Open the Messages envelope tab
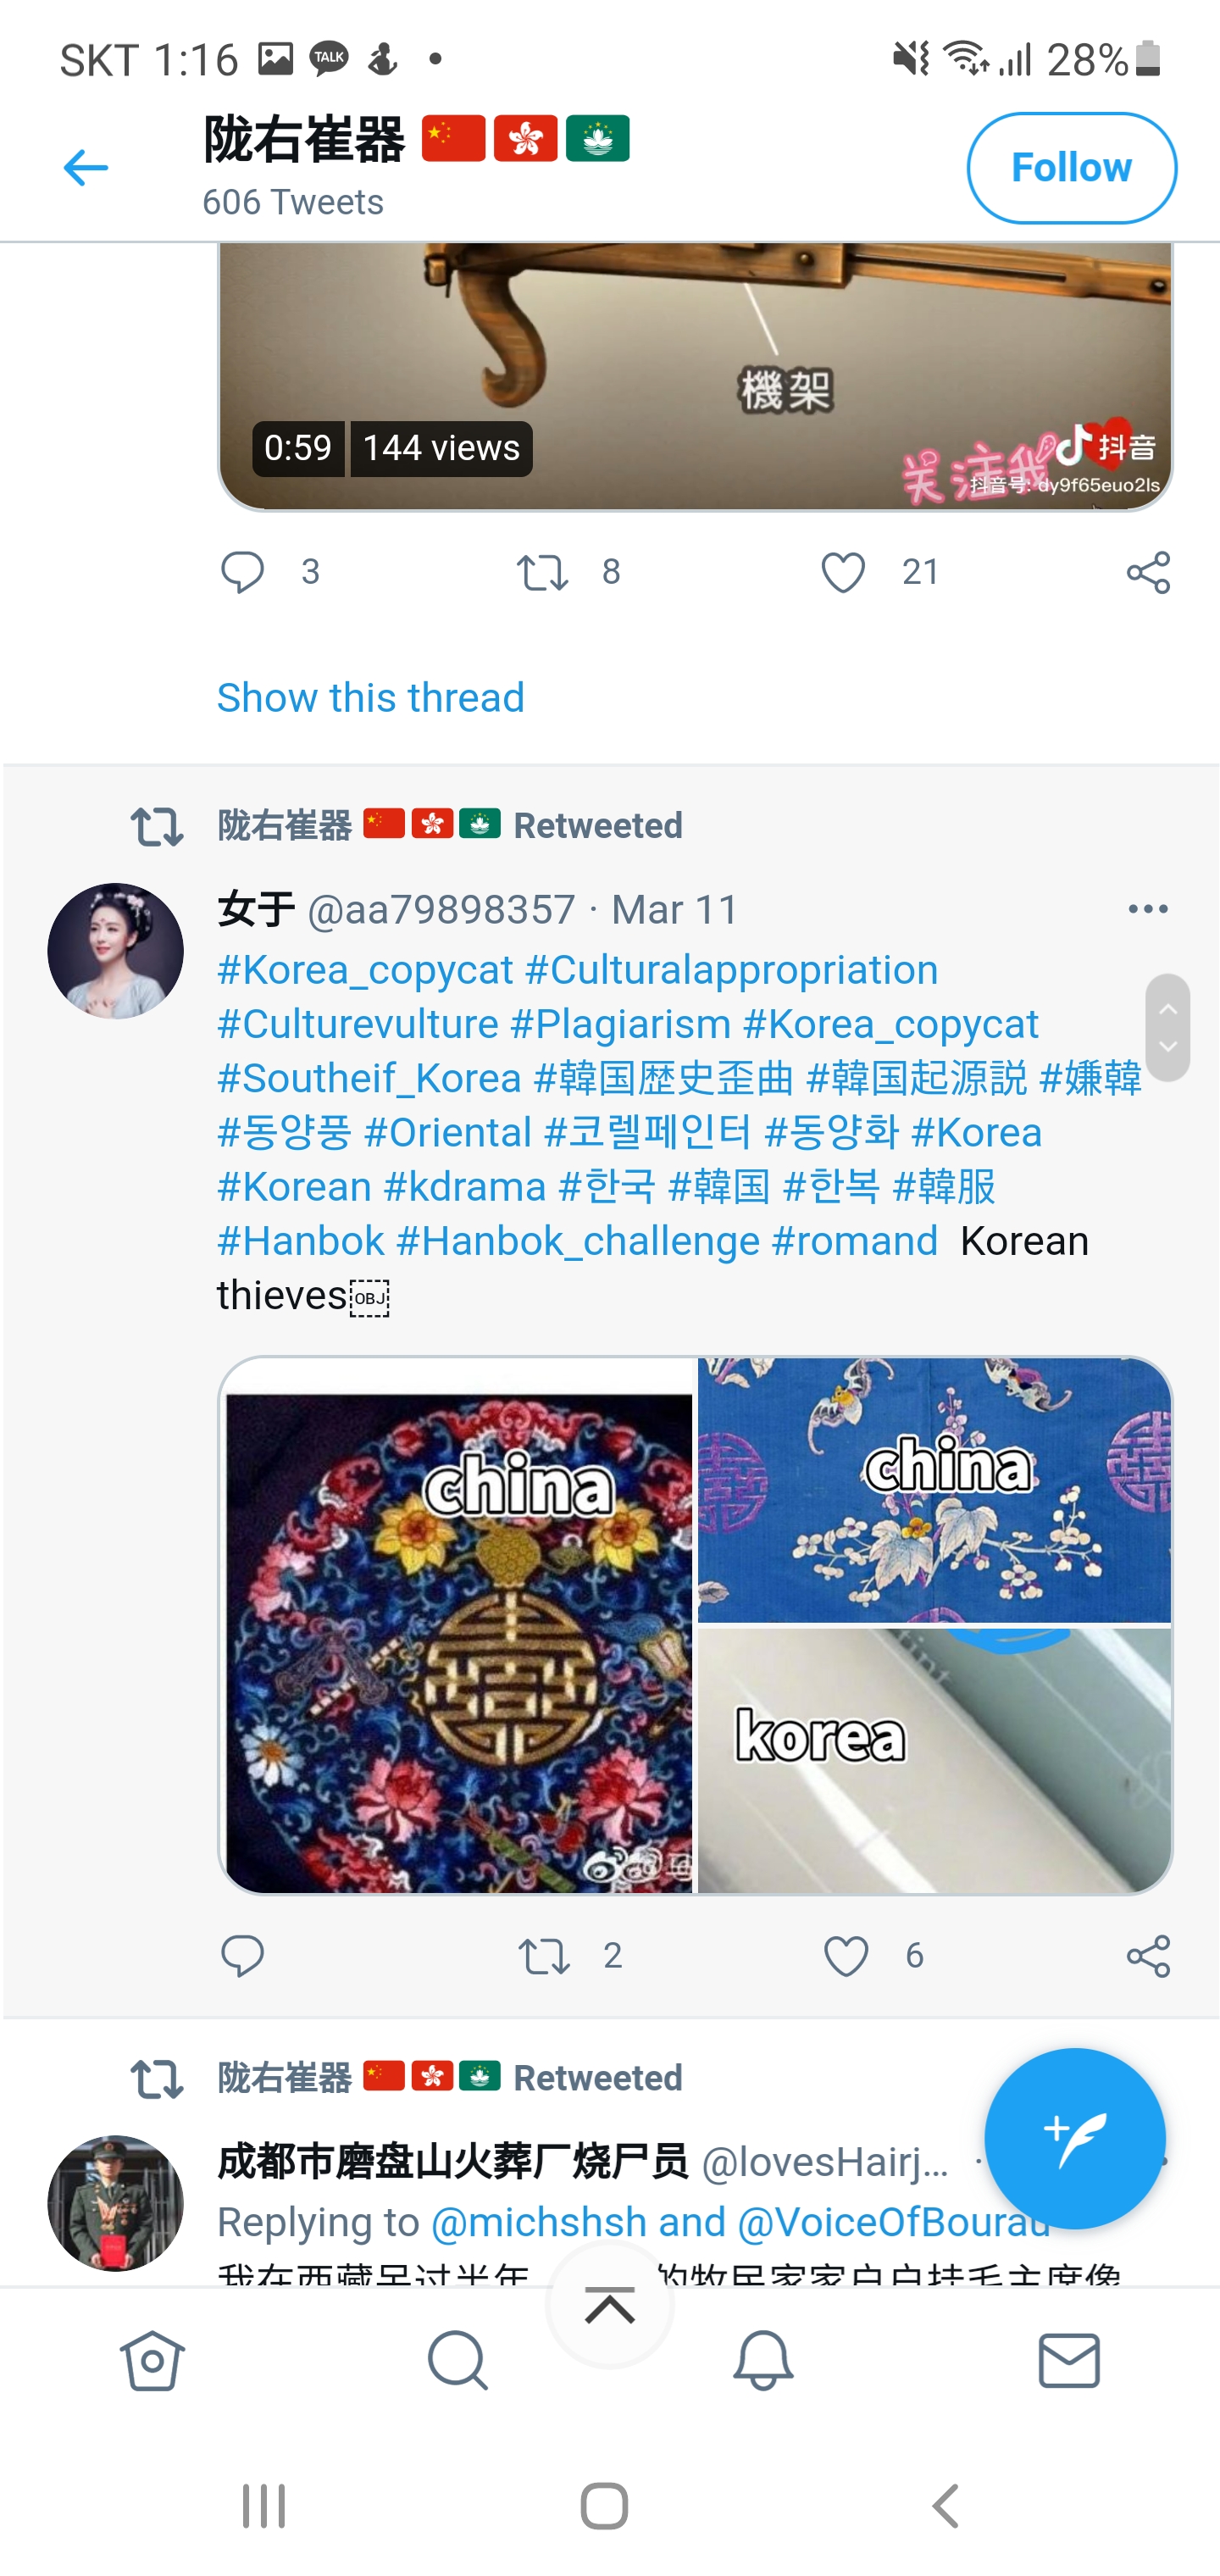1220x2576 pixels. click(1069, 2360)
